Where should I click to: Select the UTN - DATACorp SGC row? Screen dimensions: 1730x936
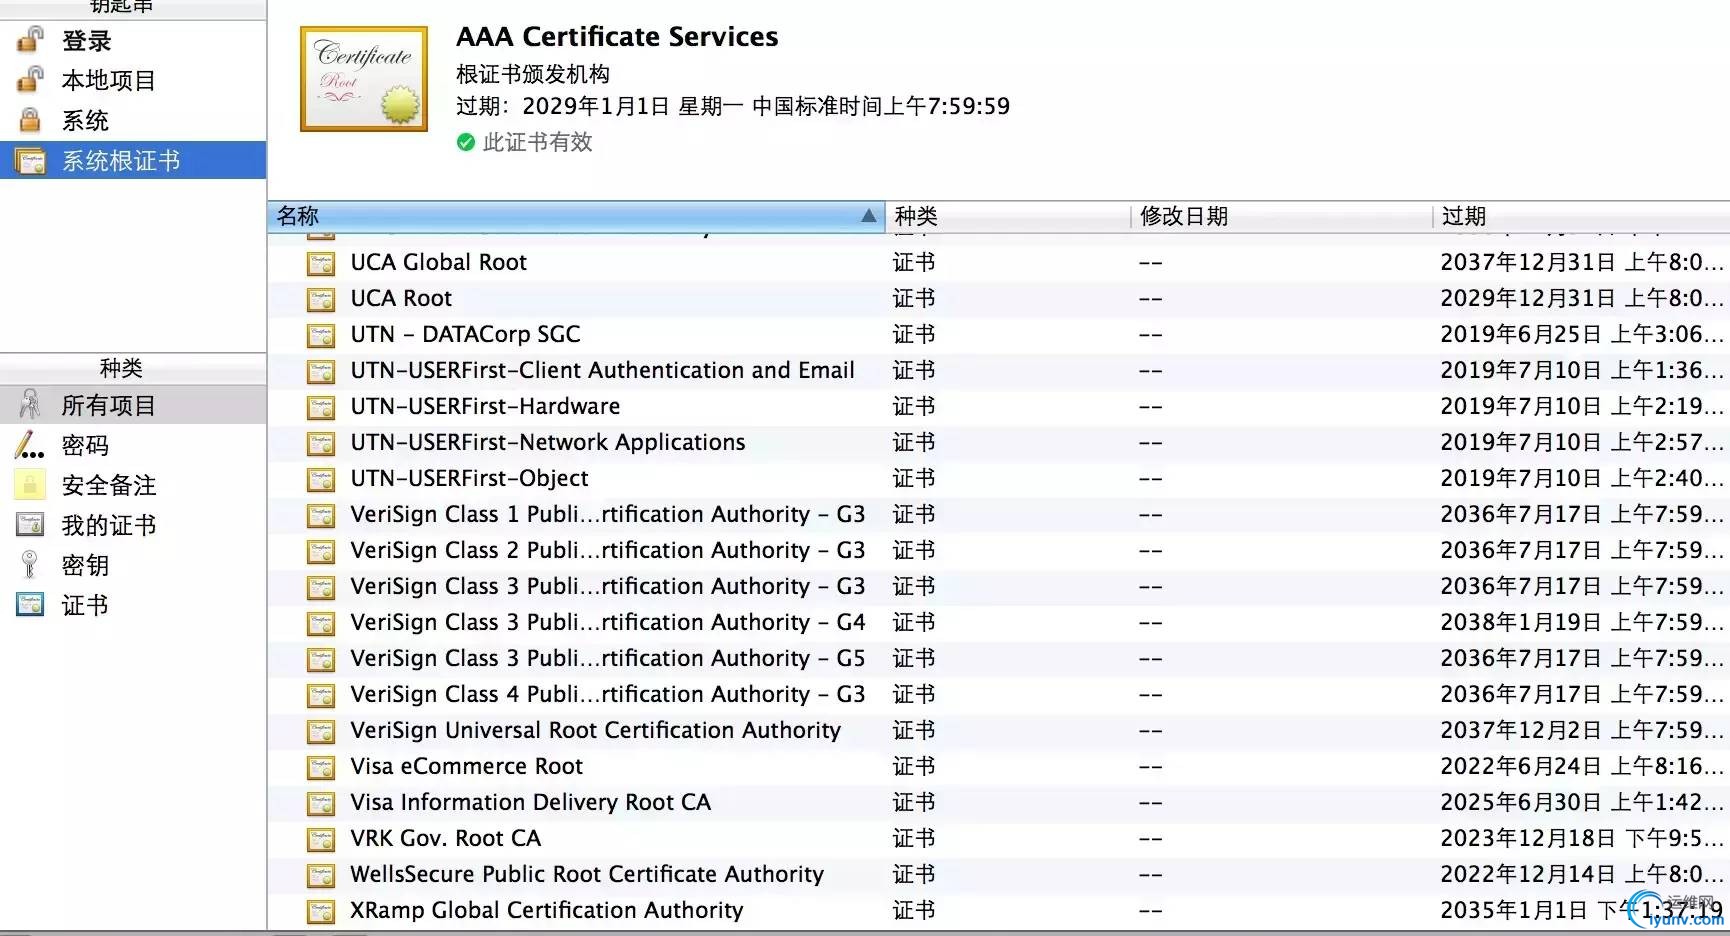coord(998,335)
